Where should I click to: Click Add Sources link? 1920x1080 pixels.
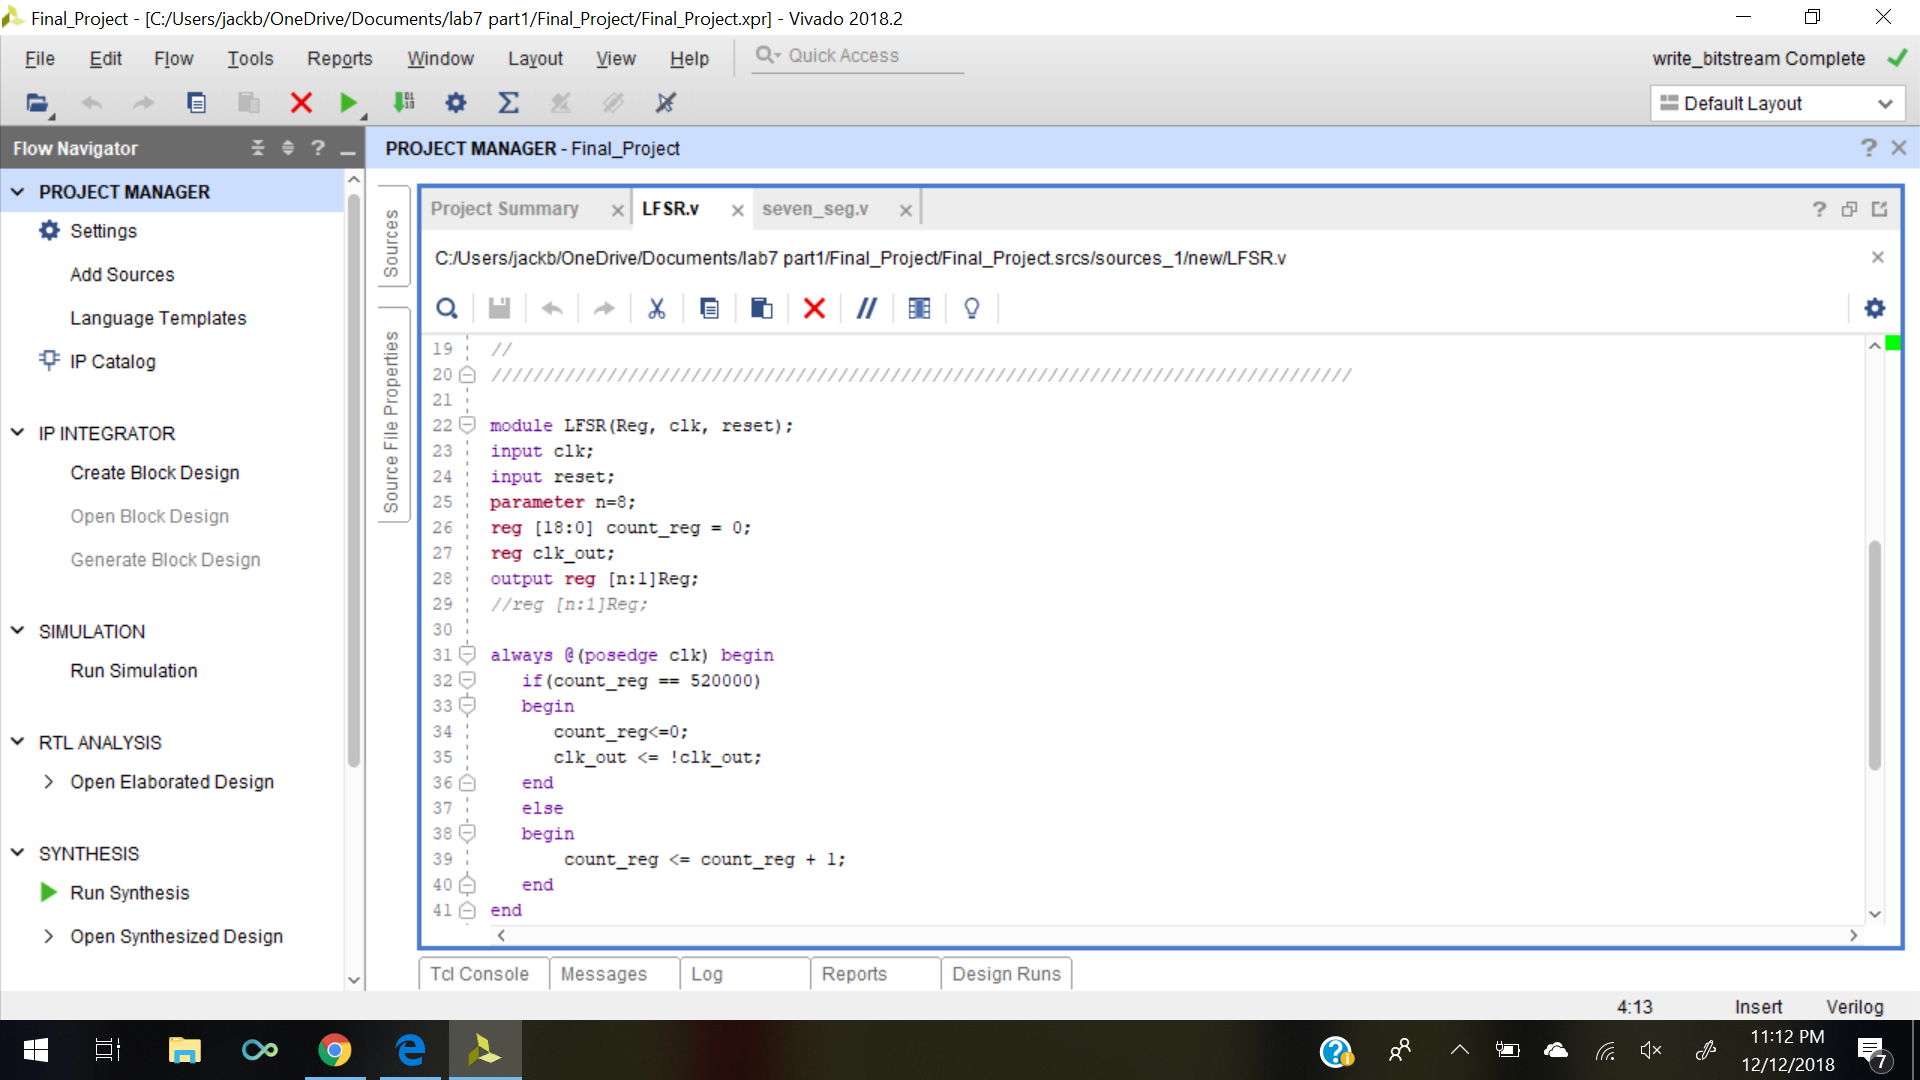pyautogui.click(x=122, y=274)
